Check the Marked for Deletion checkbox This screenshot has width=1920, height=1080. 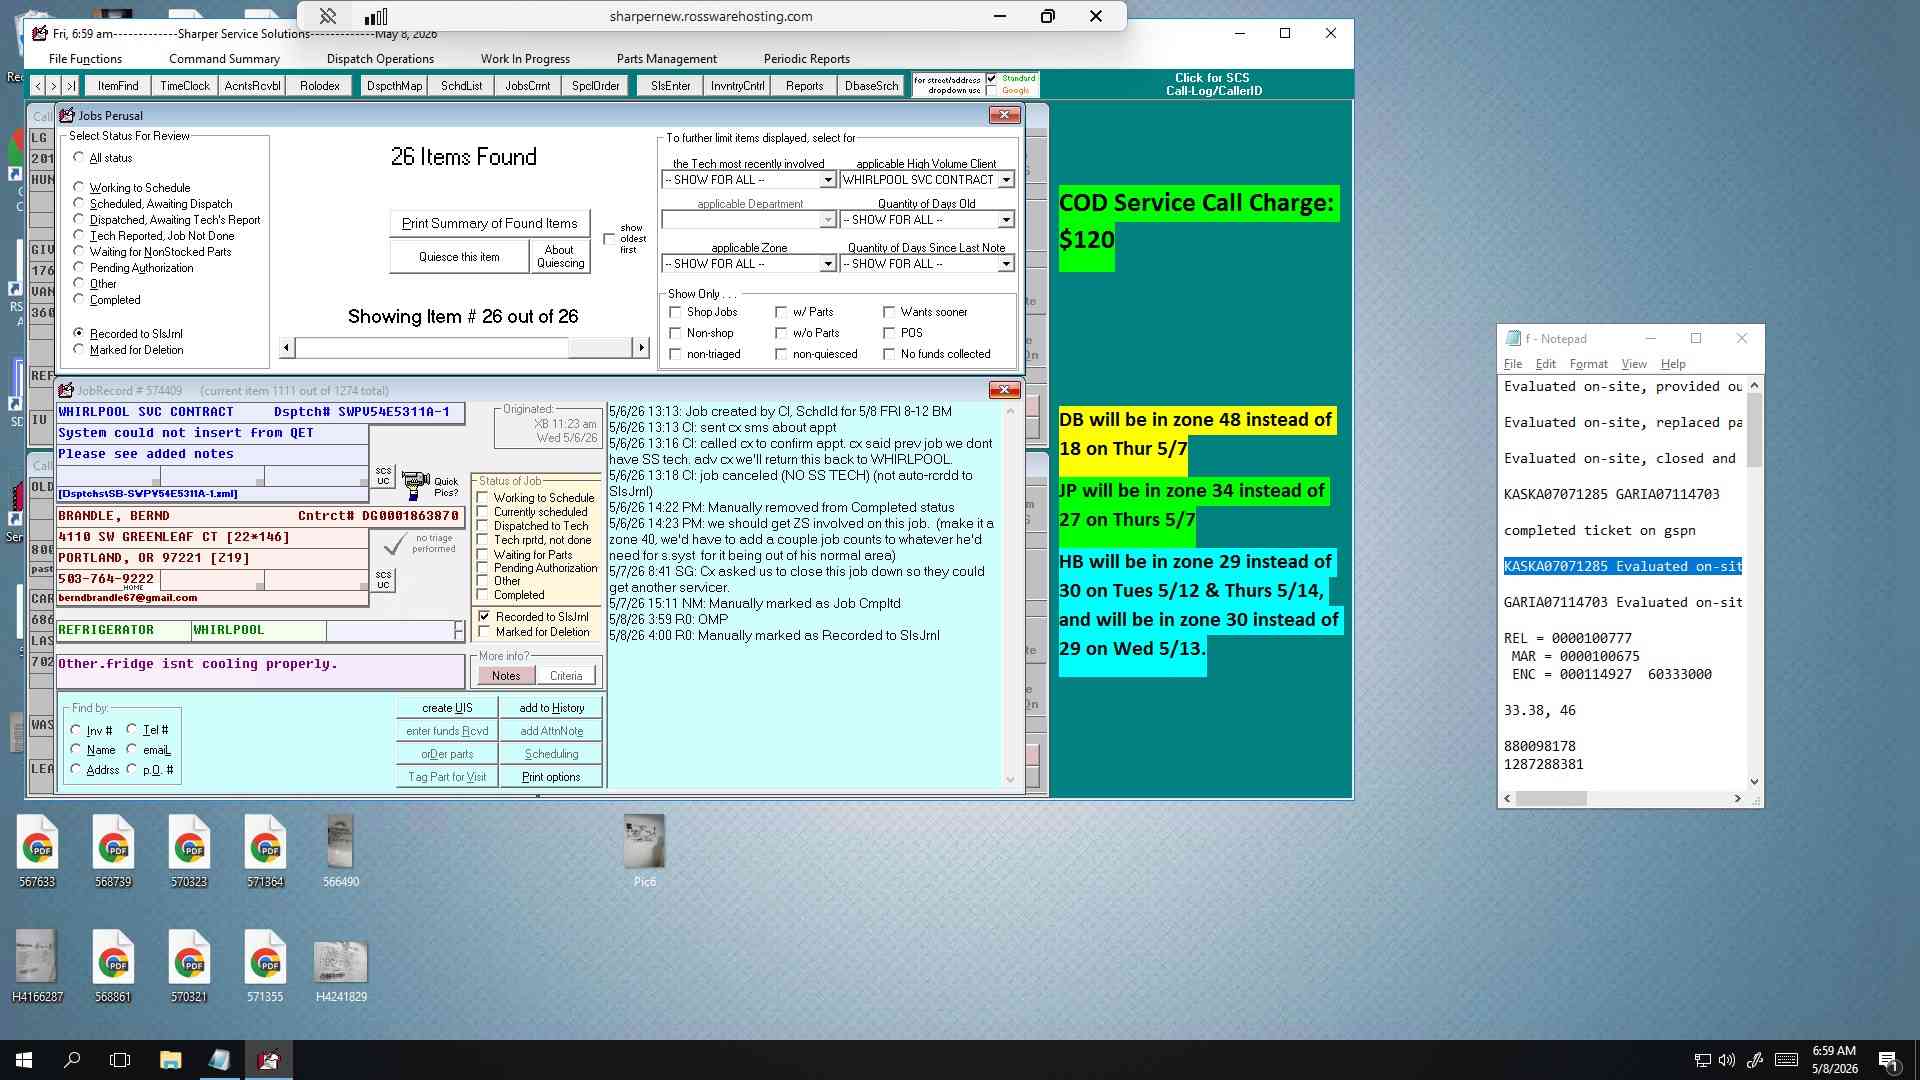click(485, 632)
